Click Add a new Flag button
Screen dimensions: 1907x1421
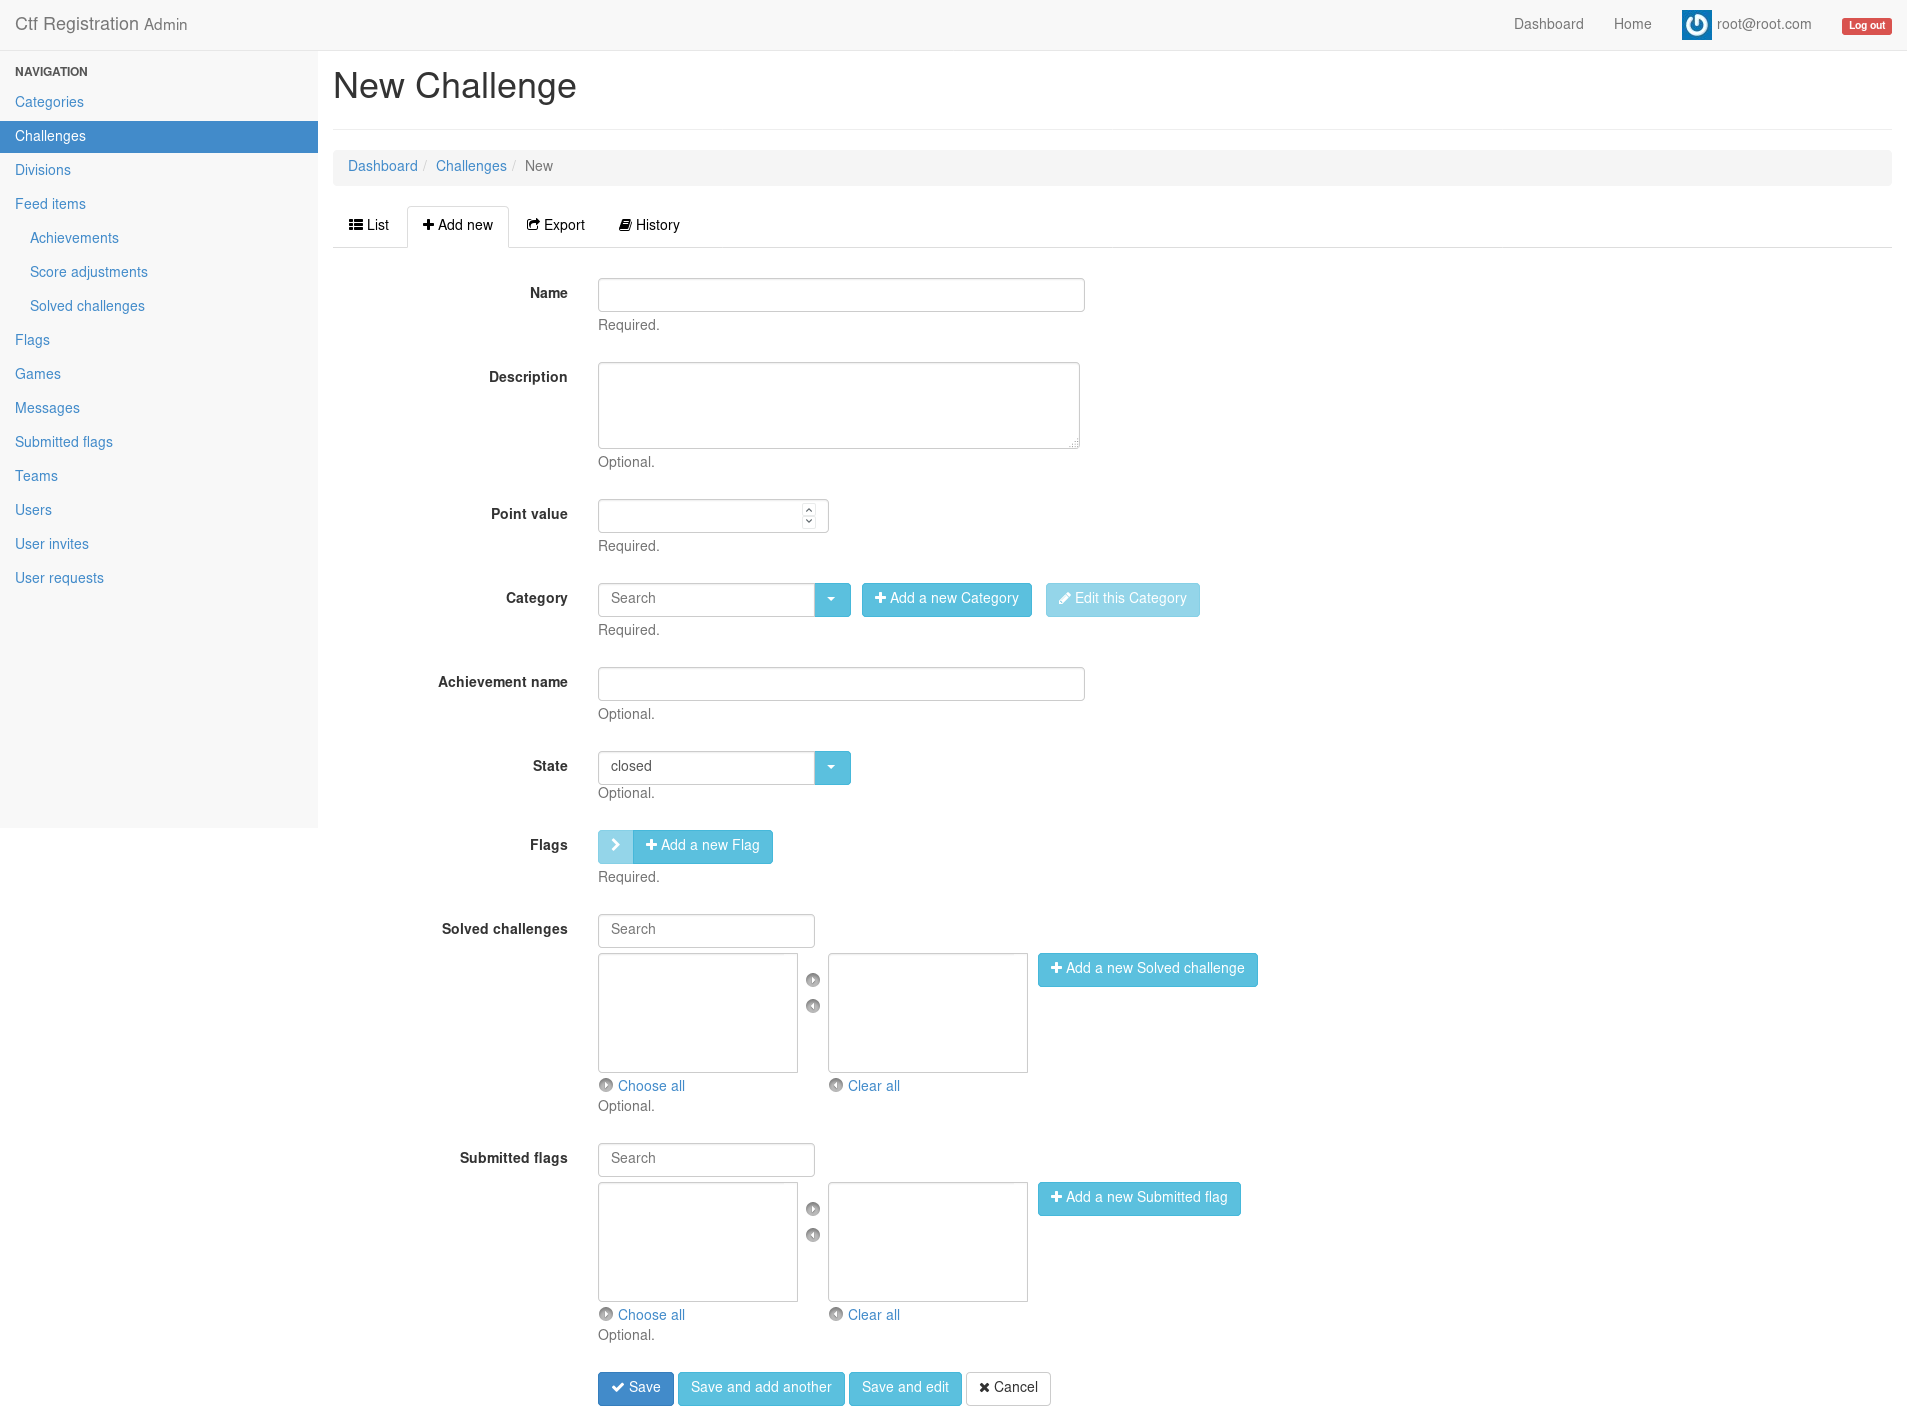pyautogui.click(x=702, y=846)
